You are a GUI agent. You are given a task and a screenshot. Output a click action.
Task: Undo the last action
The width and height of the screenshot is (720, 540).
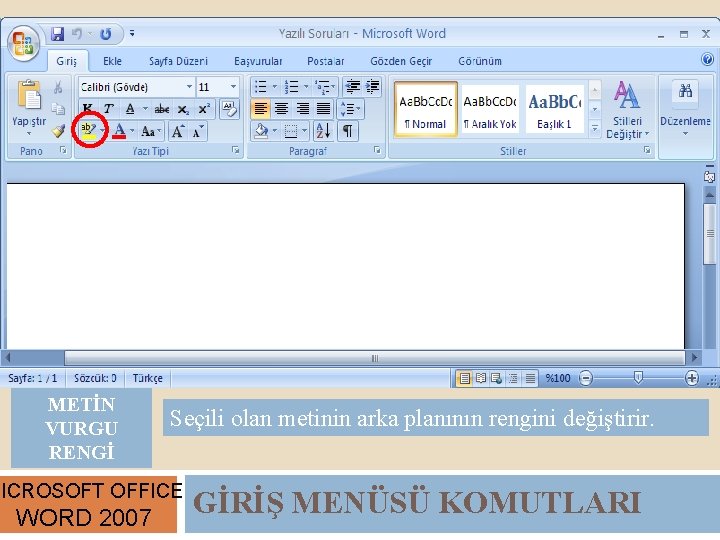point(77,34)
